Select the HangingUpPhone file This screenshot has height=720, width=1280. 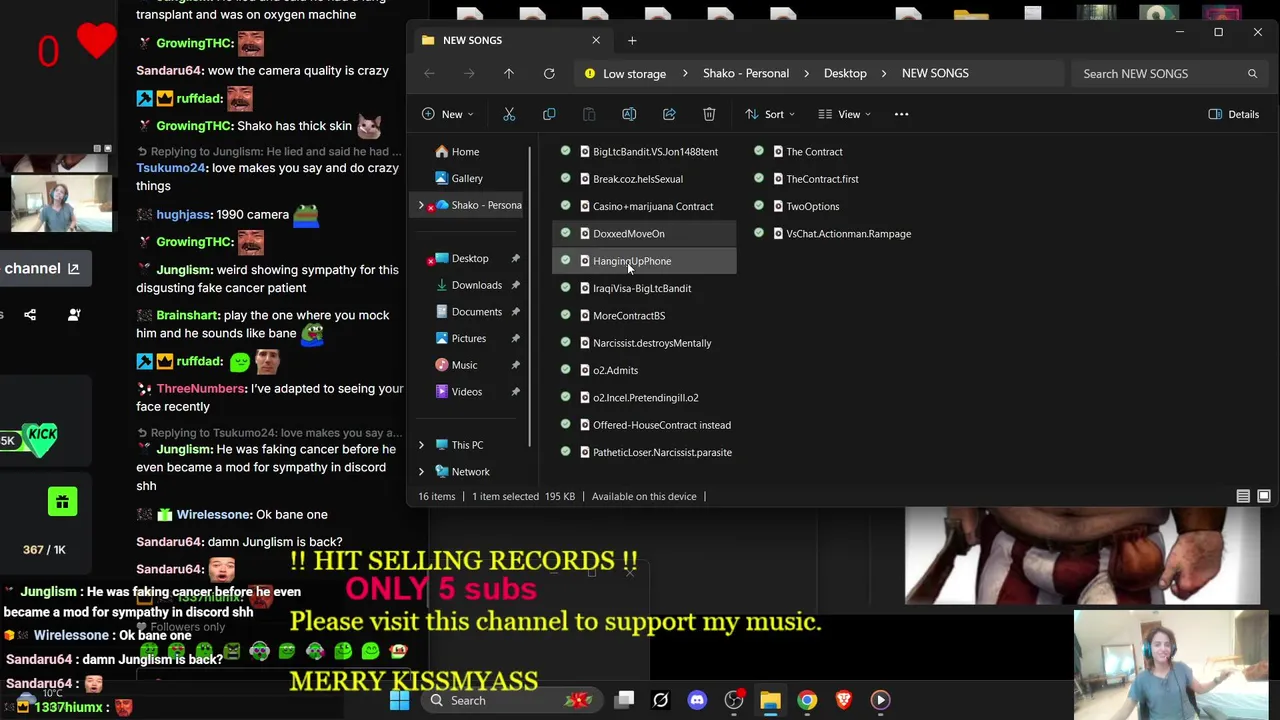click(x=643, y=261)
